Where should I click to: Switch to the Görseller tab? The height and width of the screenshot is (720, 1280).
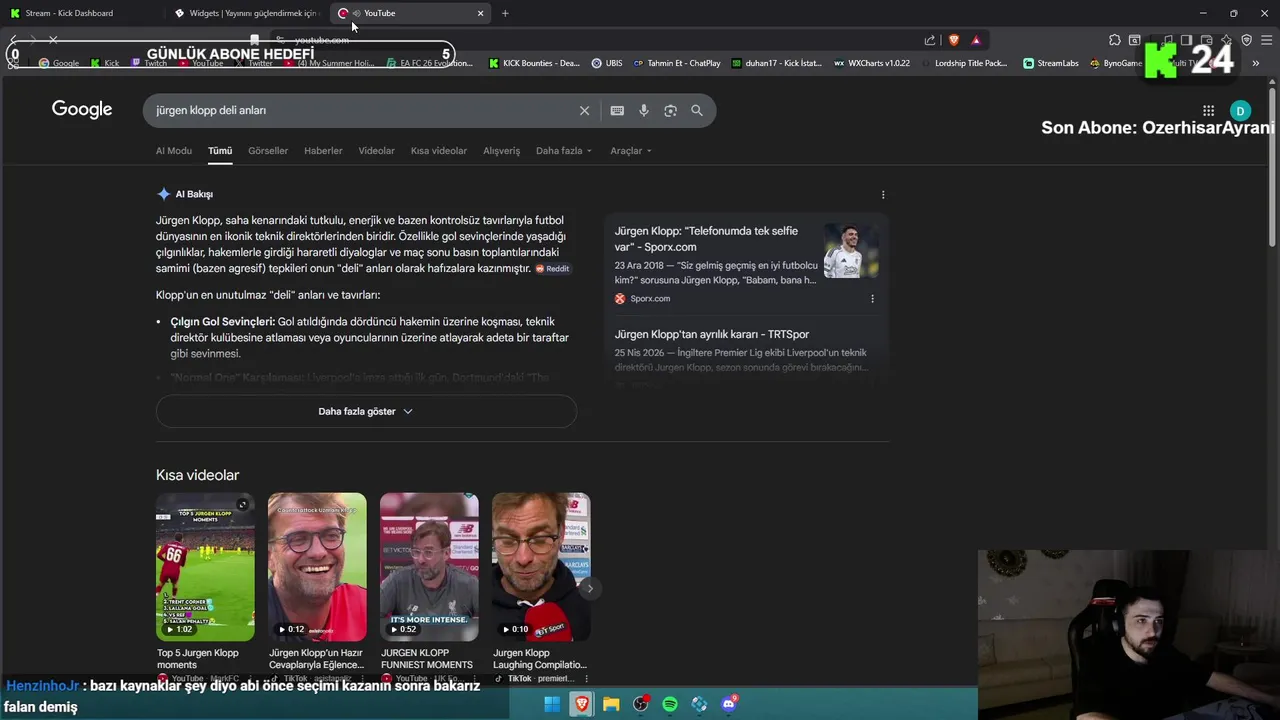268,151
